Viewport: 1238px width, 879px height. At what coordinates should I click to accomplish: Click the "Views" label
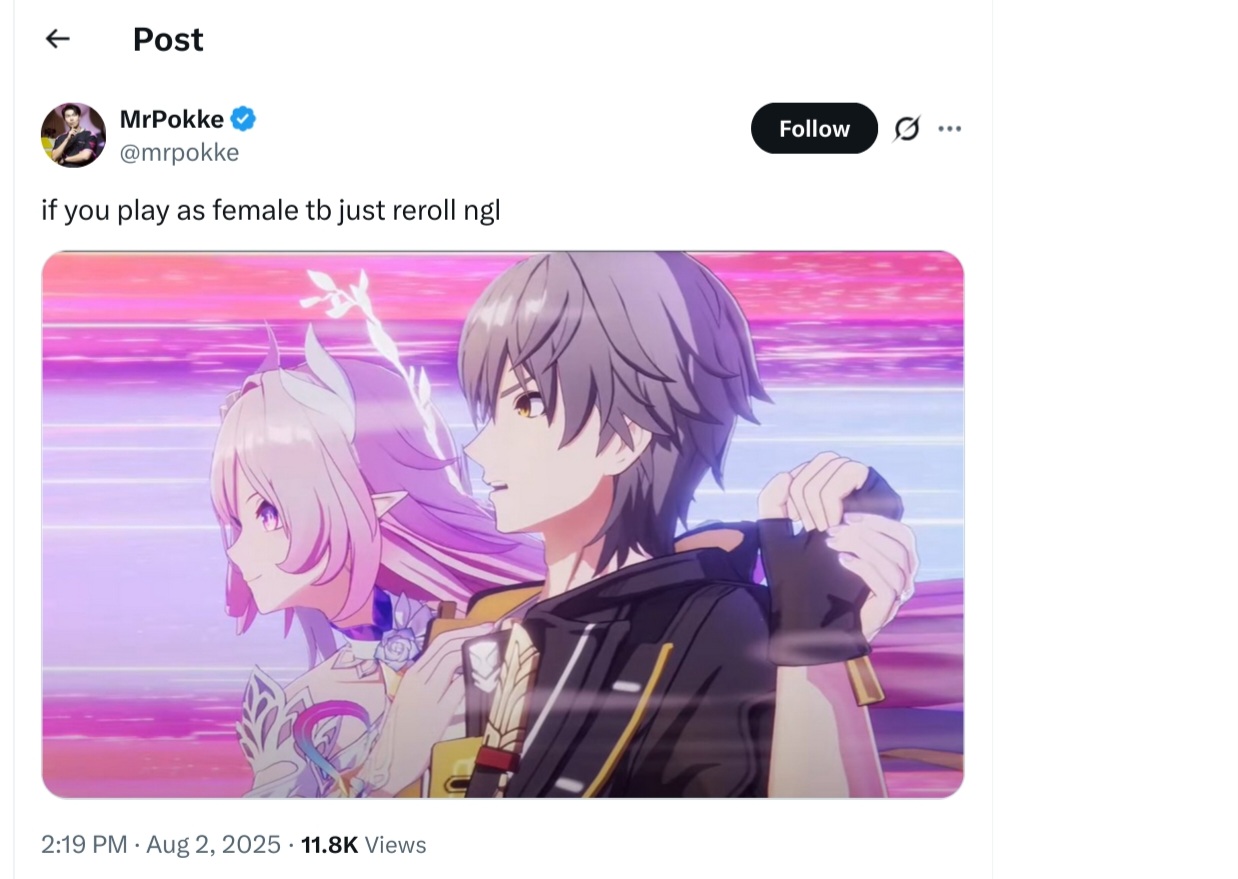coord(395,845)
